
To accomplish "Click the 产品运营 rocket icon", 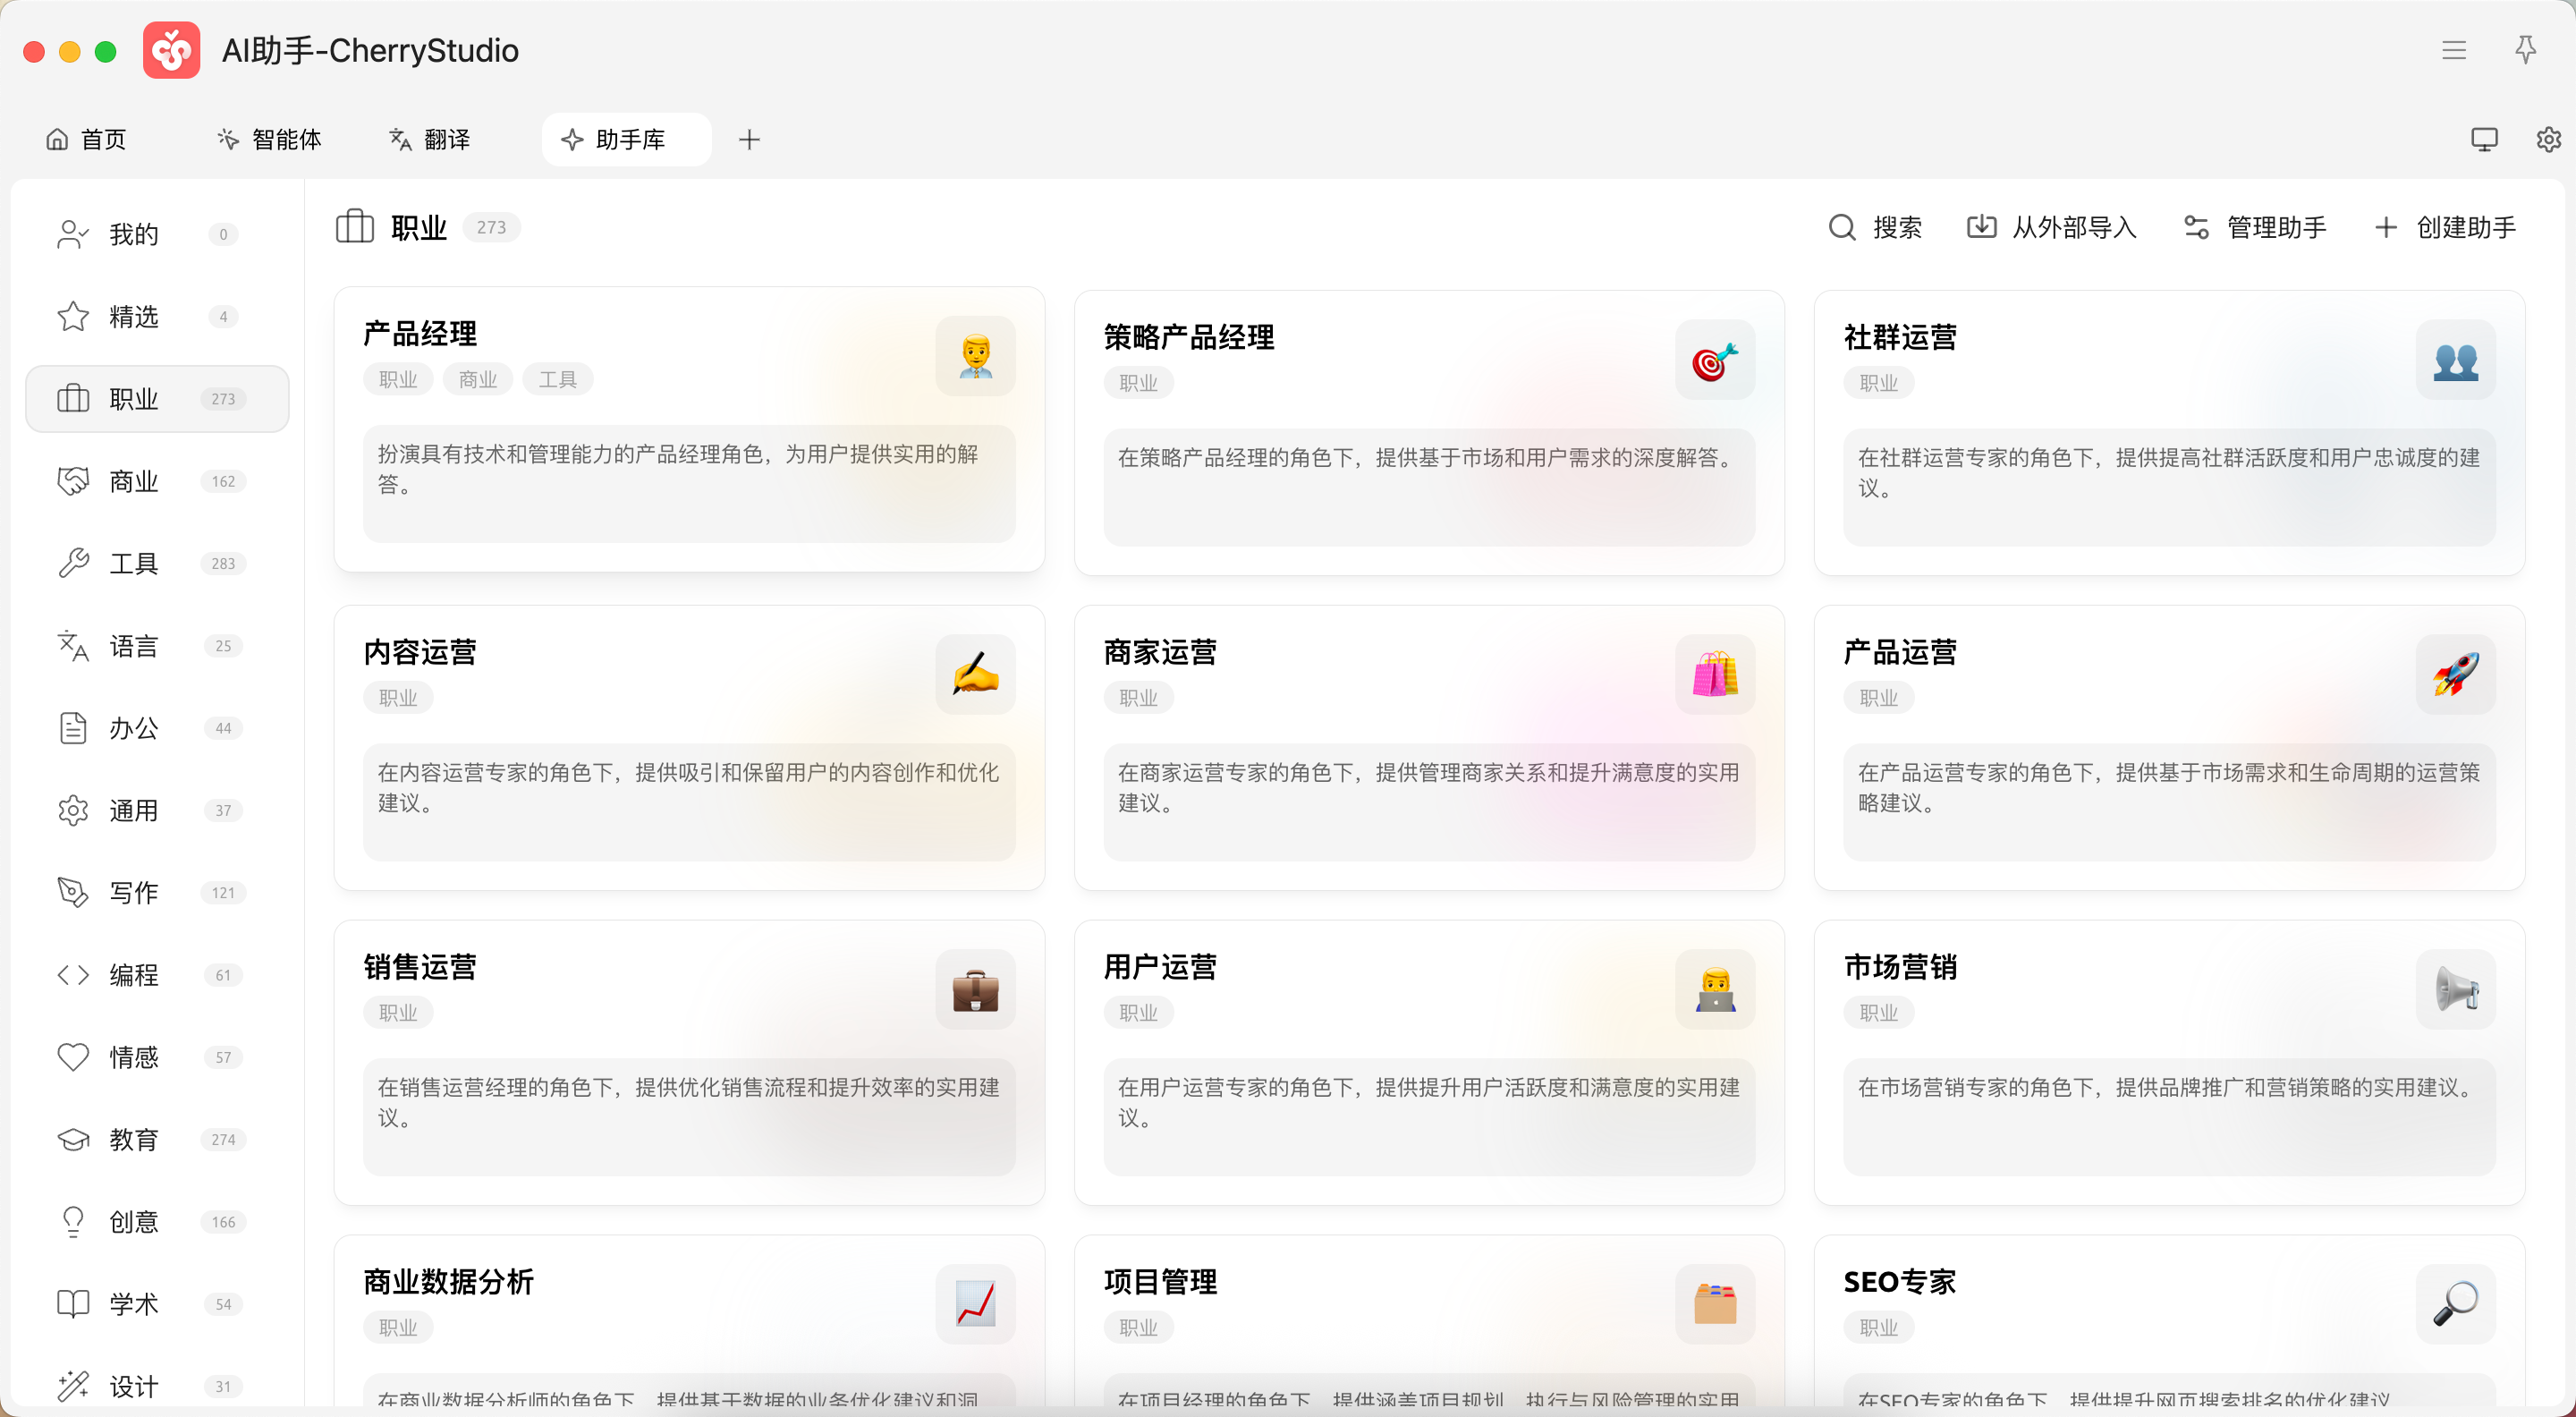I will [x=2455, y=674].
